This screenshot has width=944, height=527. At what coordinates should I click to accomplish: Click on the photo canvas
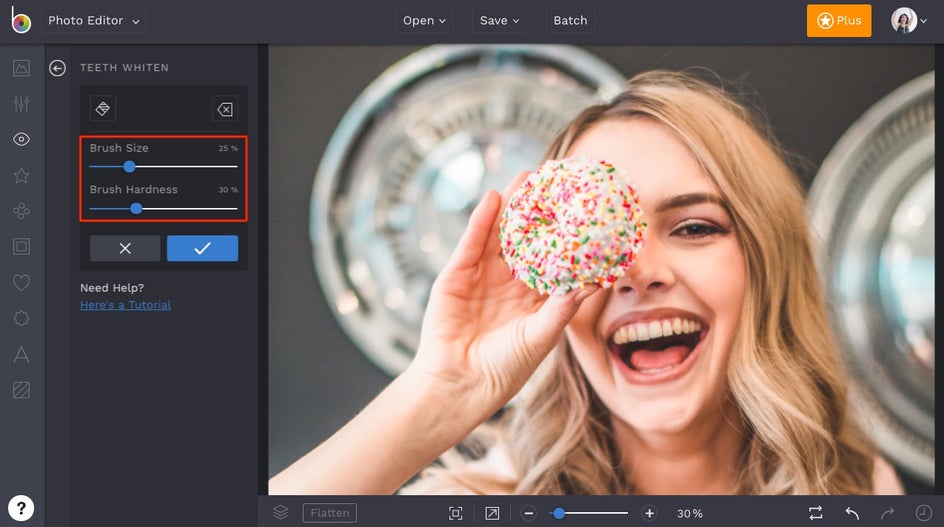click(x=601, y=269)
